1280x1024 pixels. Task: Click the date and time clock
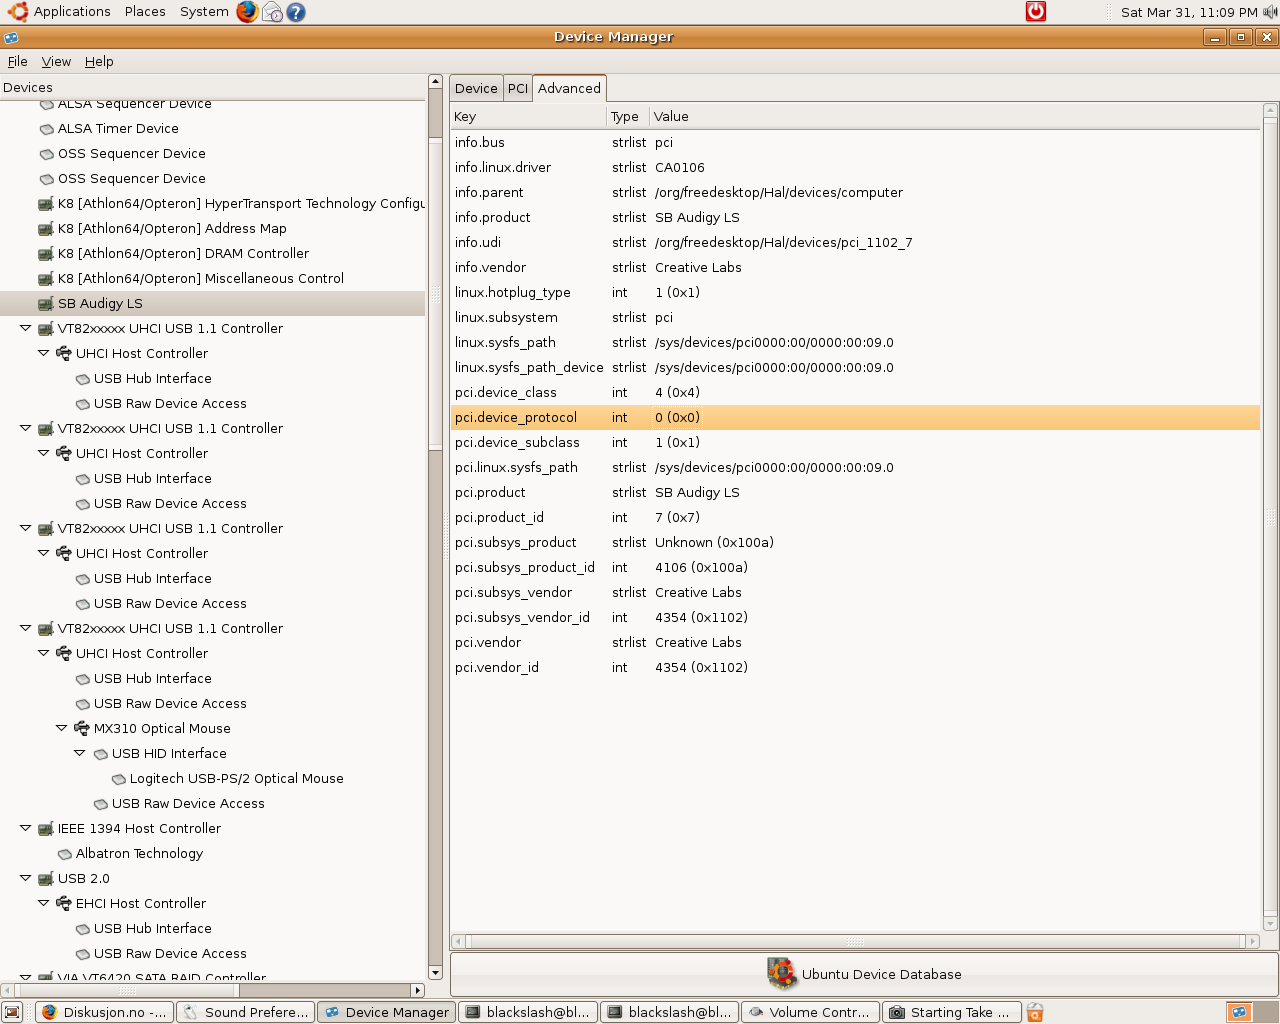(1189, 12)
